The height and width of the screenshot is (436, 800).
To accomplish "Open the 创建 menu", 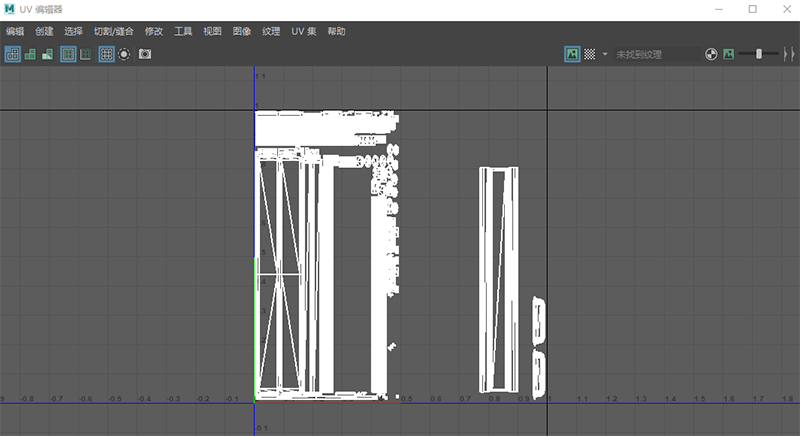I will 44,32.
